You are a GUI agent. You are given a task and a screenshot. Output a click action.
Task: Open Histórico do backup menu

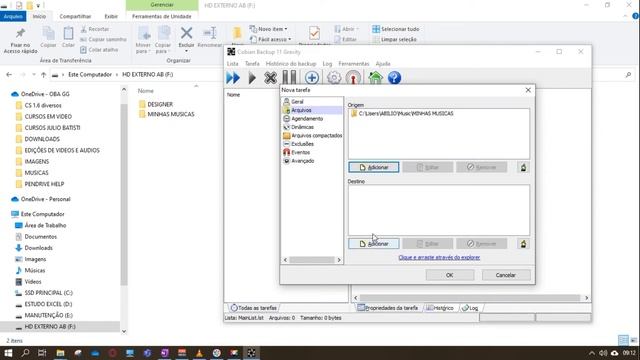tap(291, 64)
